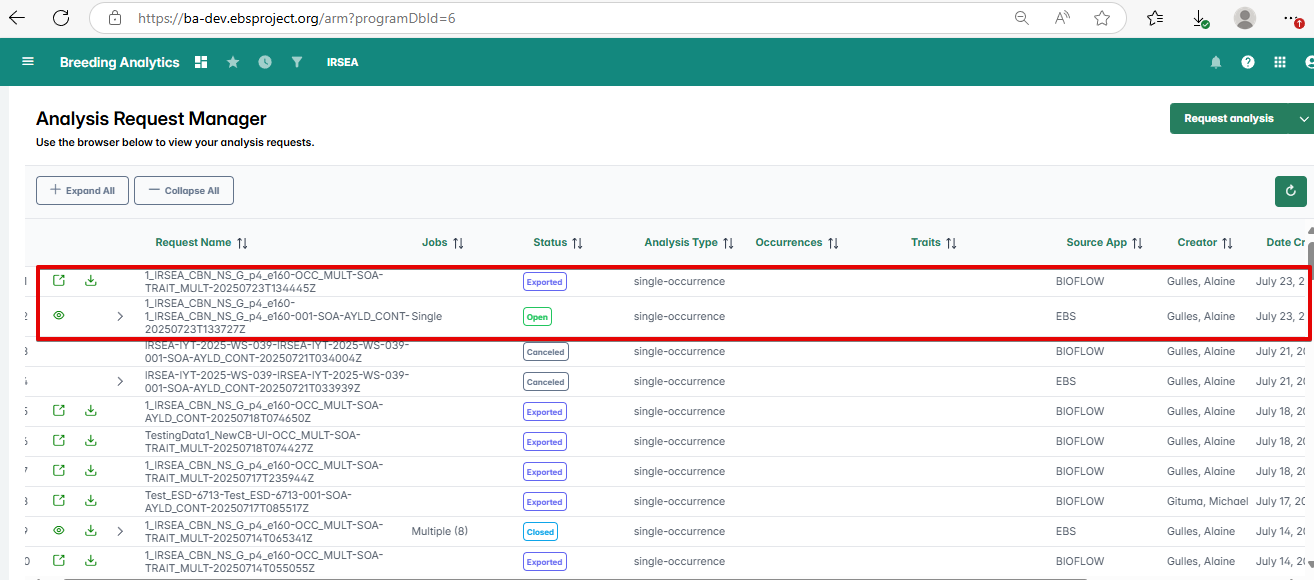Open the recent history clock icon
The width and height of the screenshot is (1316, 580).
coord(265,62)
